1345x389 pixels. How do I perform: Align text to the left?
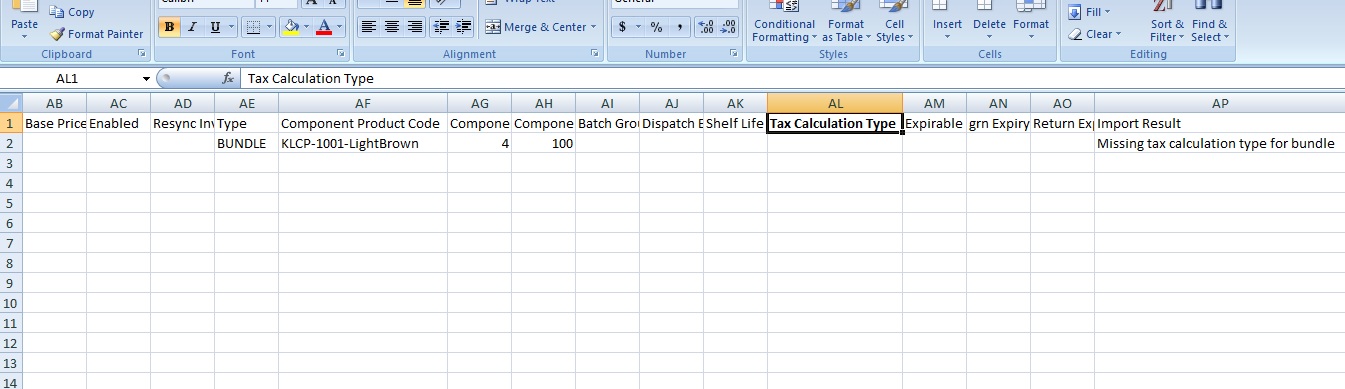click(369, 27)
